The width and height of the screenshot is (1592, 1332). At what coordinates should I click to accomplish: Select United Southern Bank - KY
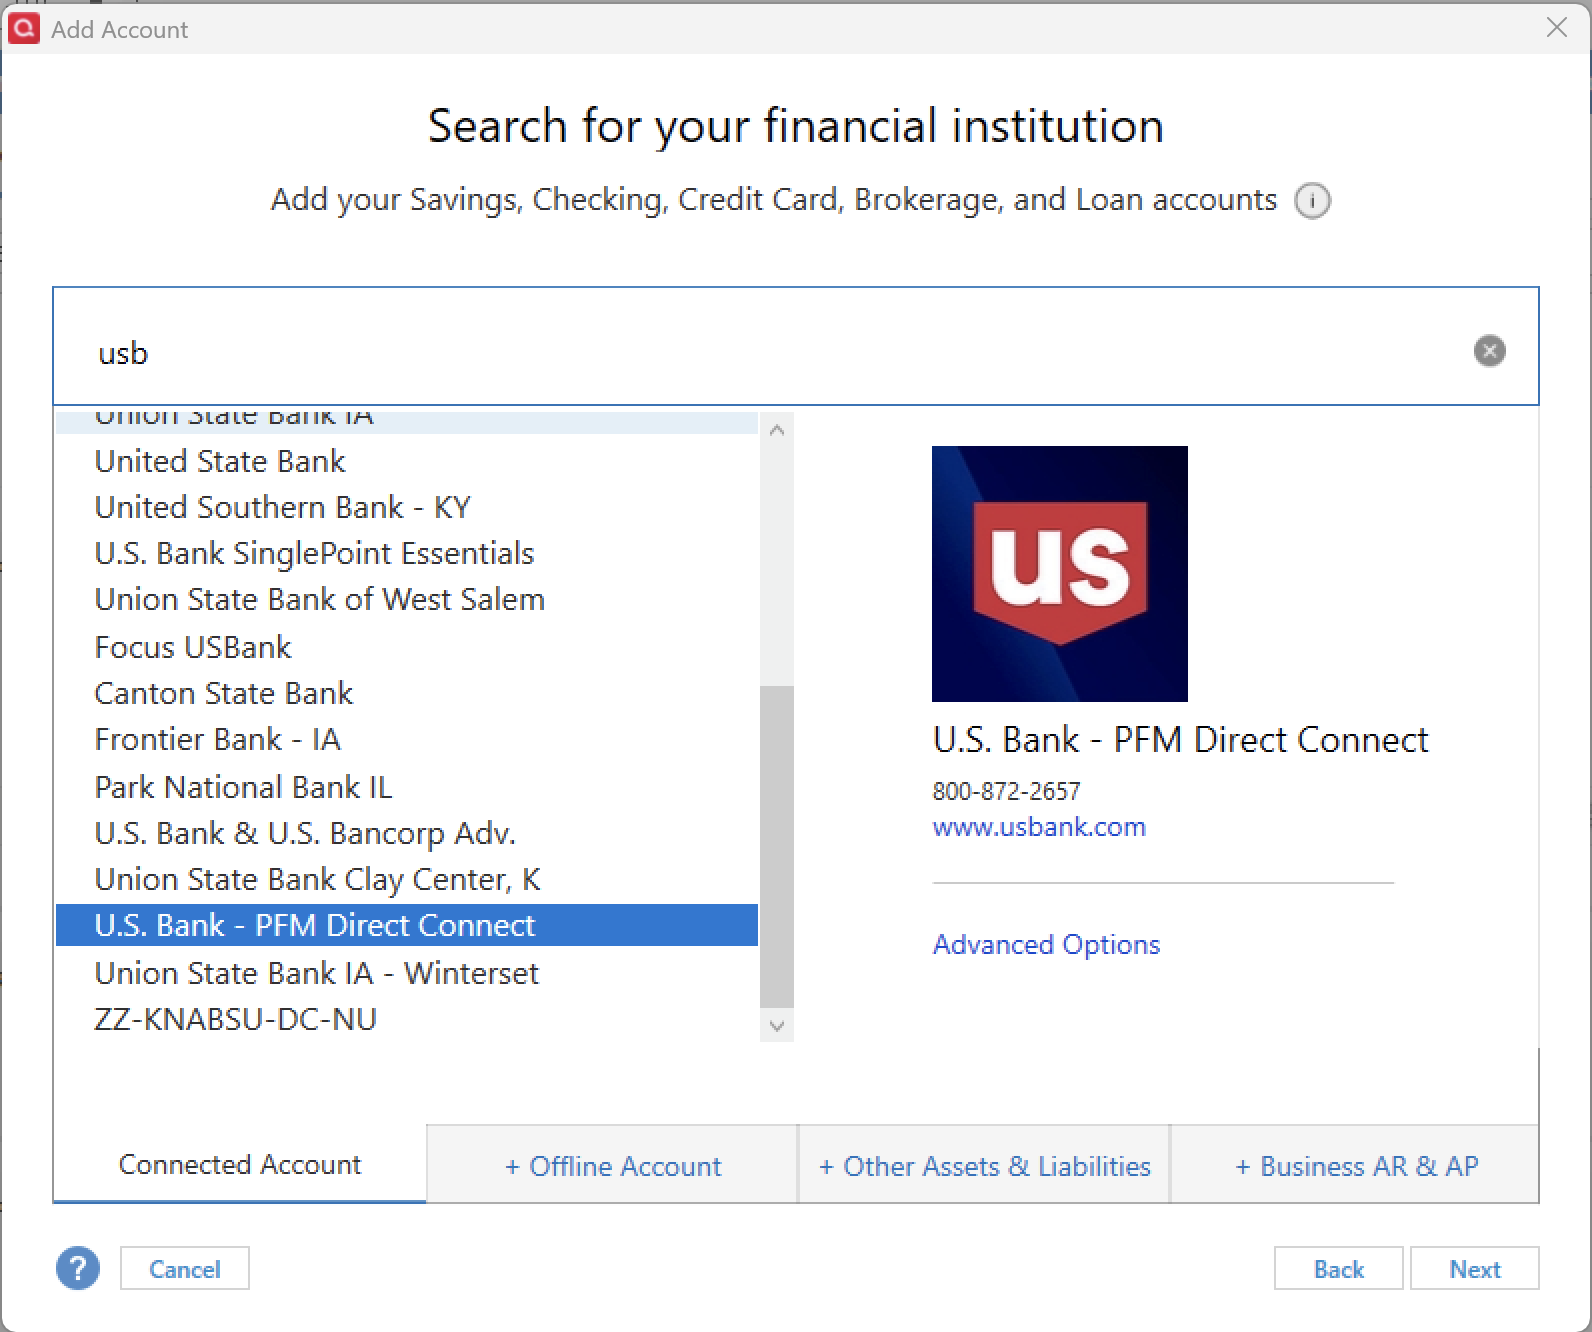(407, 507)
